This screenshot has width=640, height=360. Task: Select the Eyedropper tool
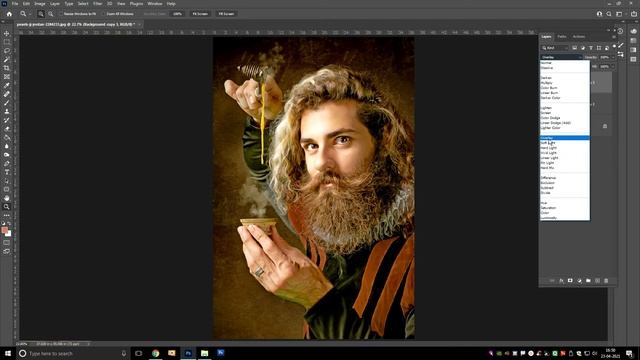pyautogui.click(x=7, y=85)
